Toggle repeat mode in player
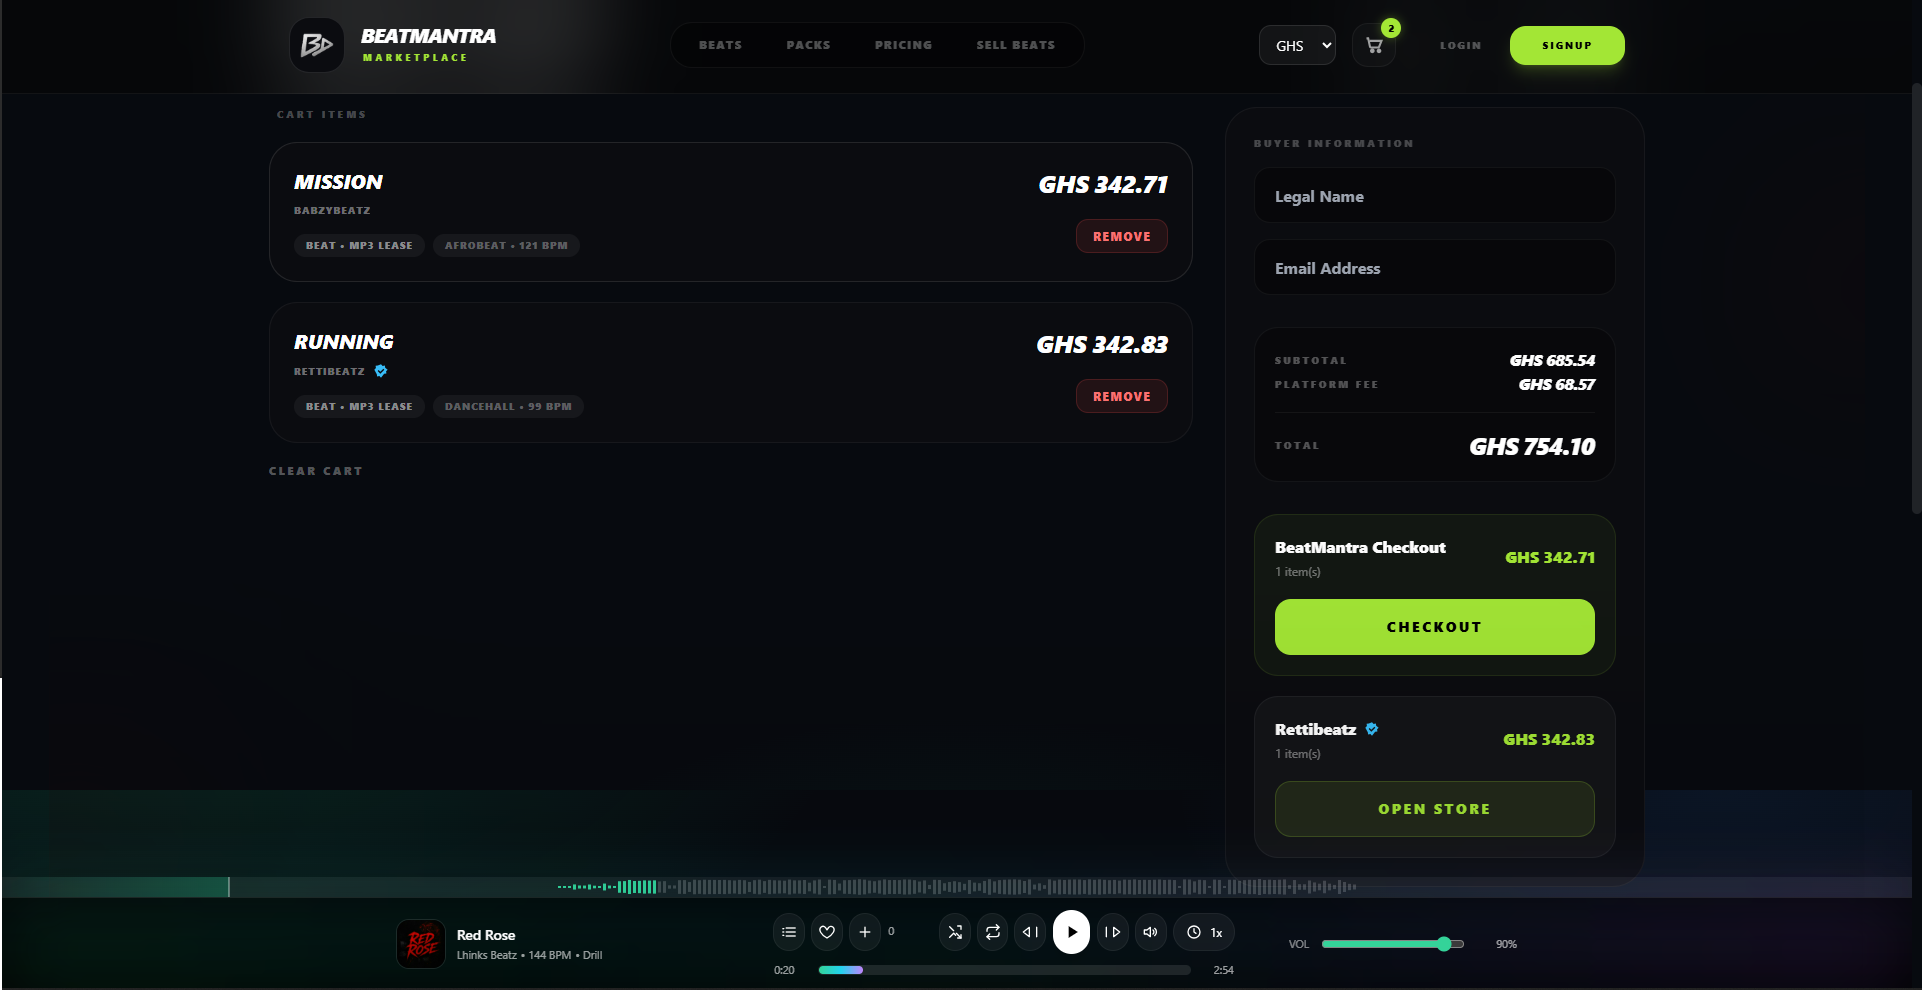 pos(993,932)
